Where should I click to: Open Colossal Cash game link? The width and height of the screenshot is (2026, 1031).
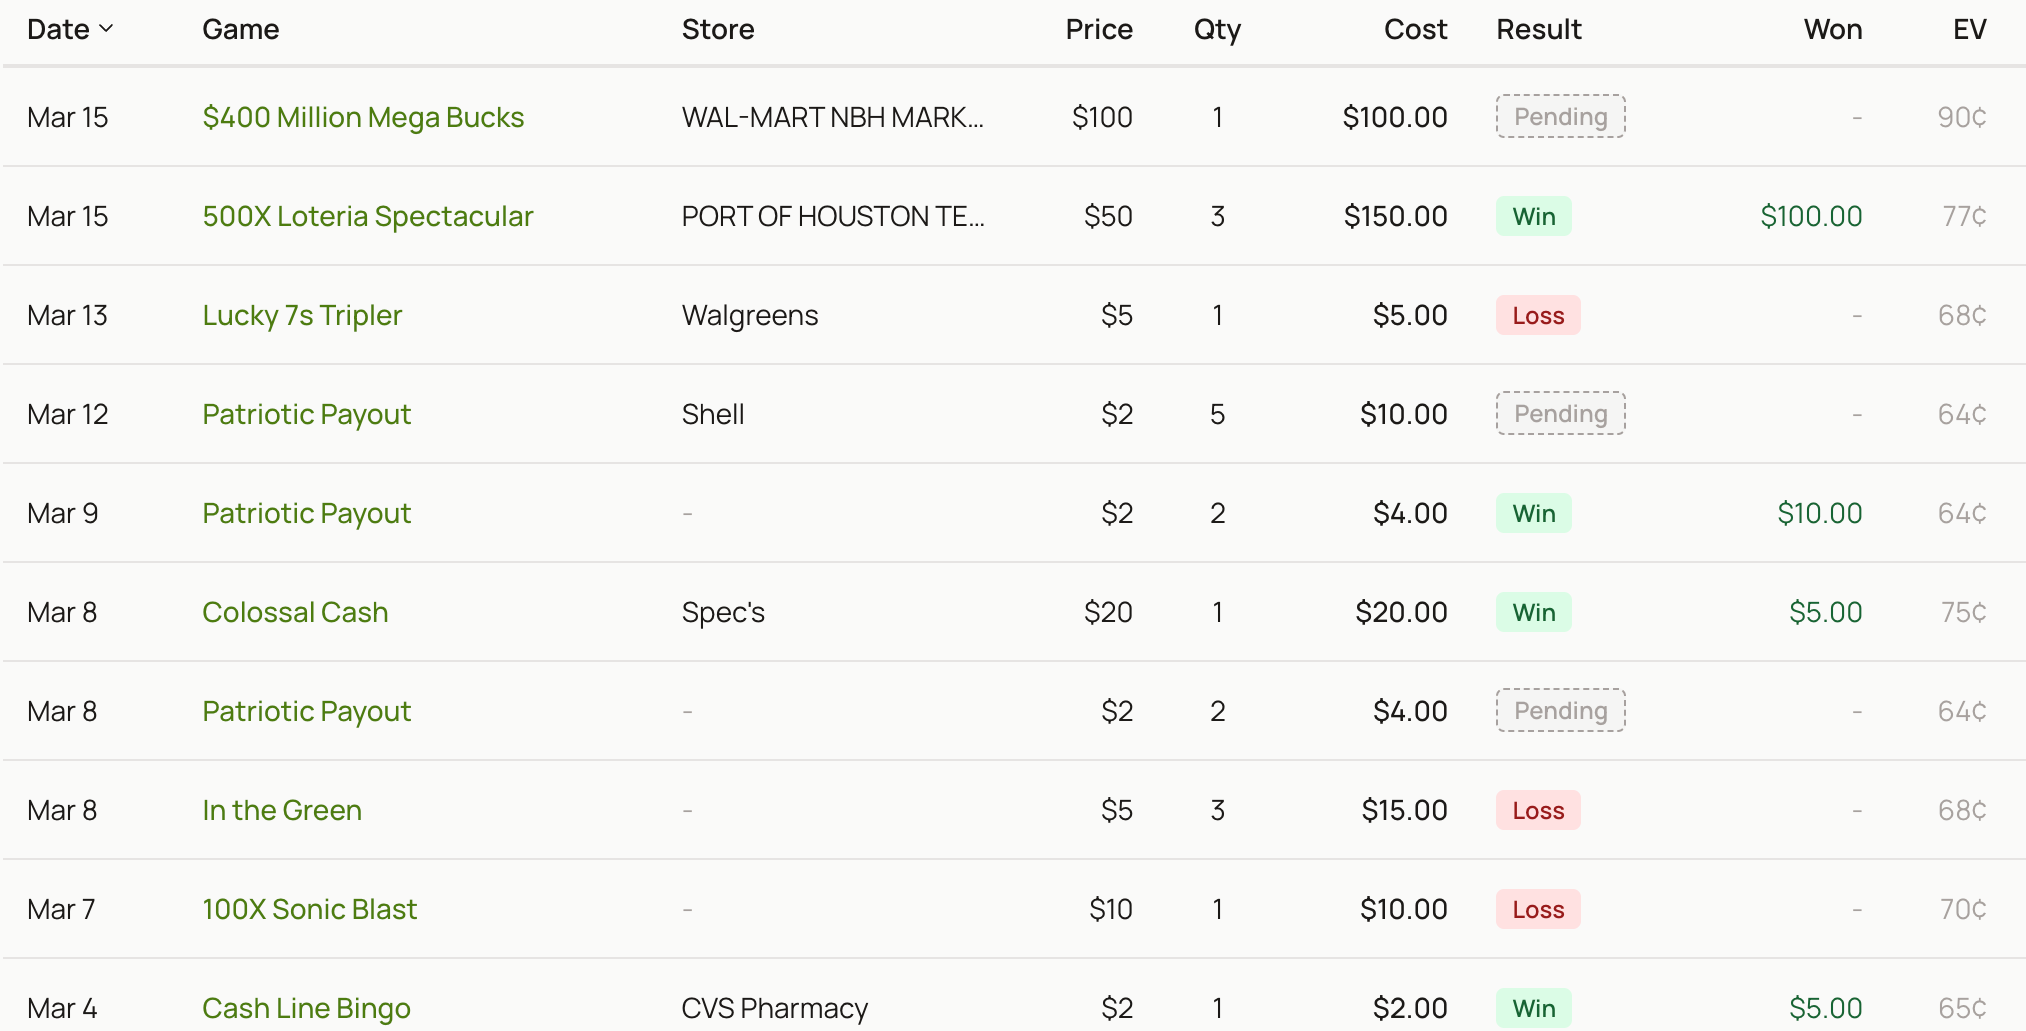(x=295, y=613)
